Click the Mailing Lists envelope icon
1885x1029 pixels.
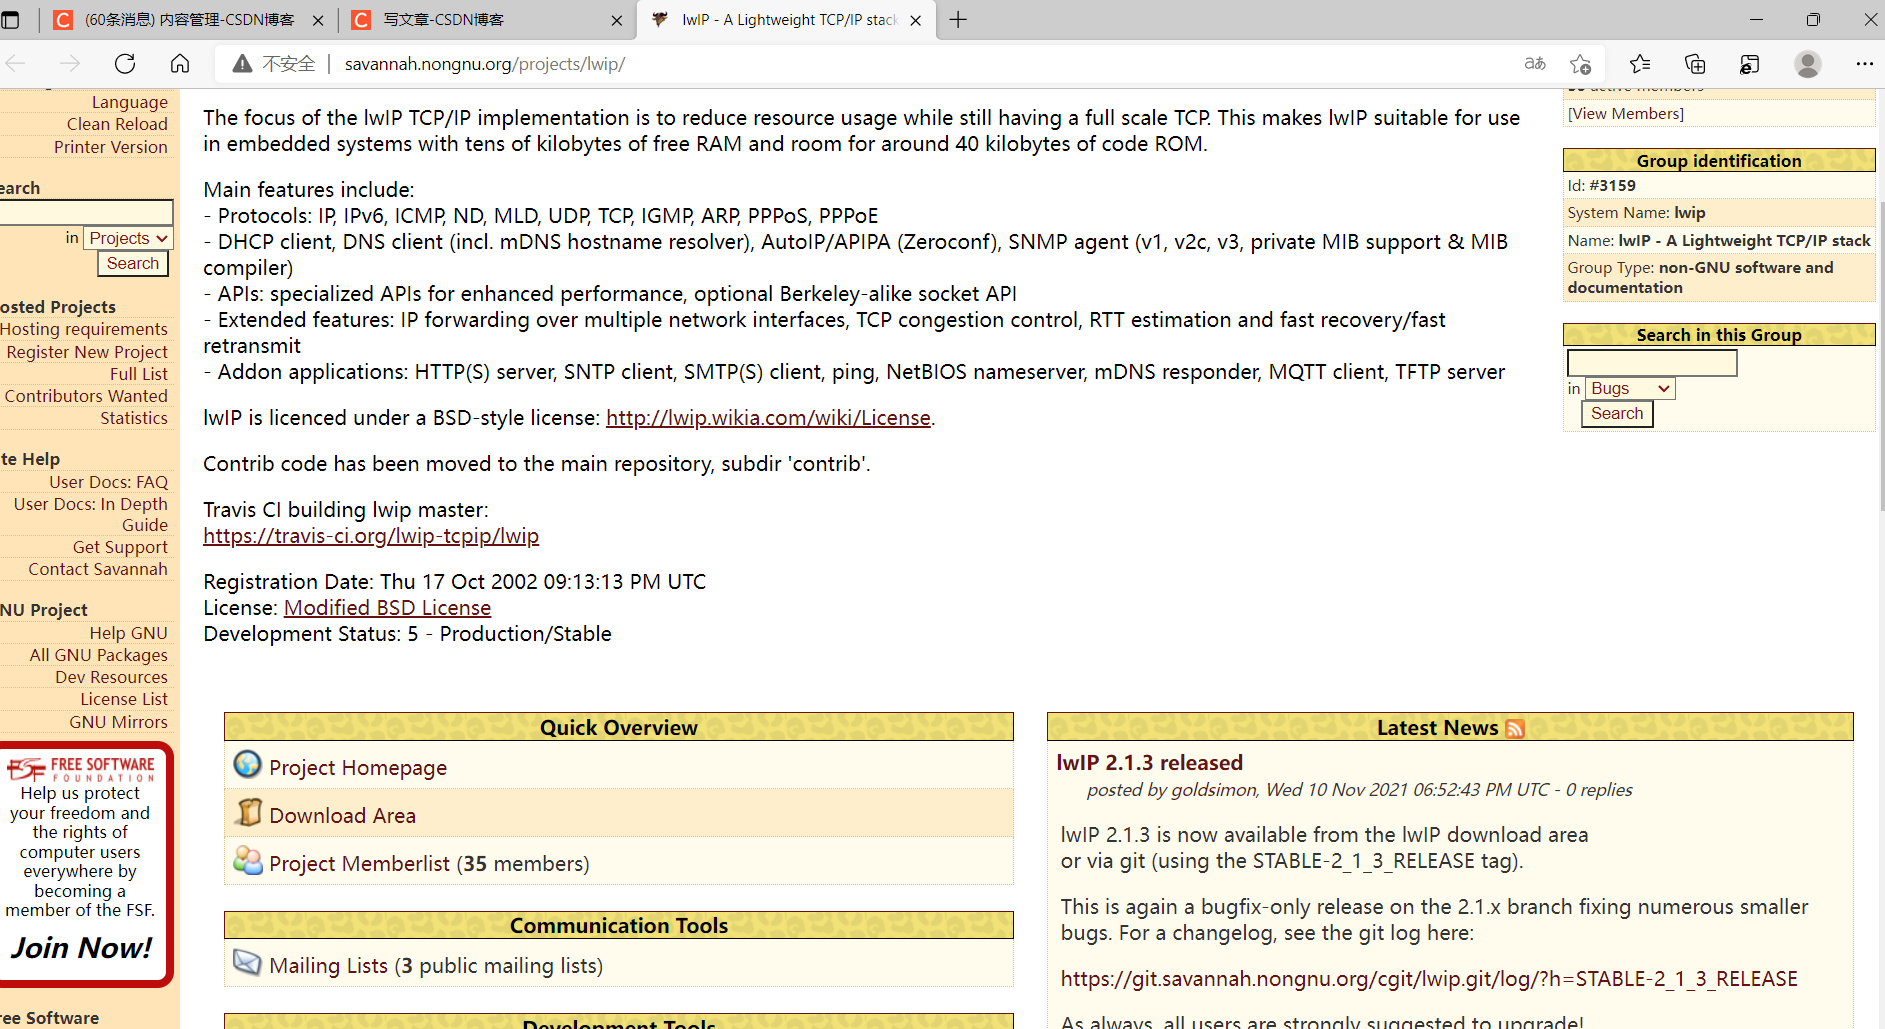[x=247, y=962]
